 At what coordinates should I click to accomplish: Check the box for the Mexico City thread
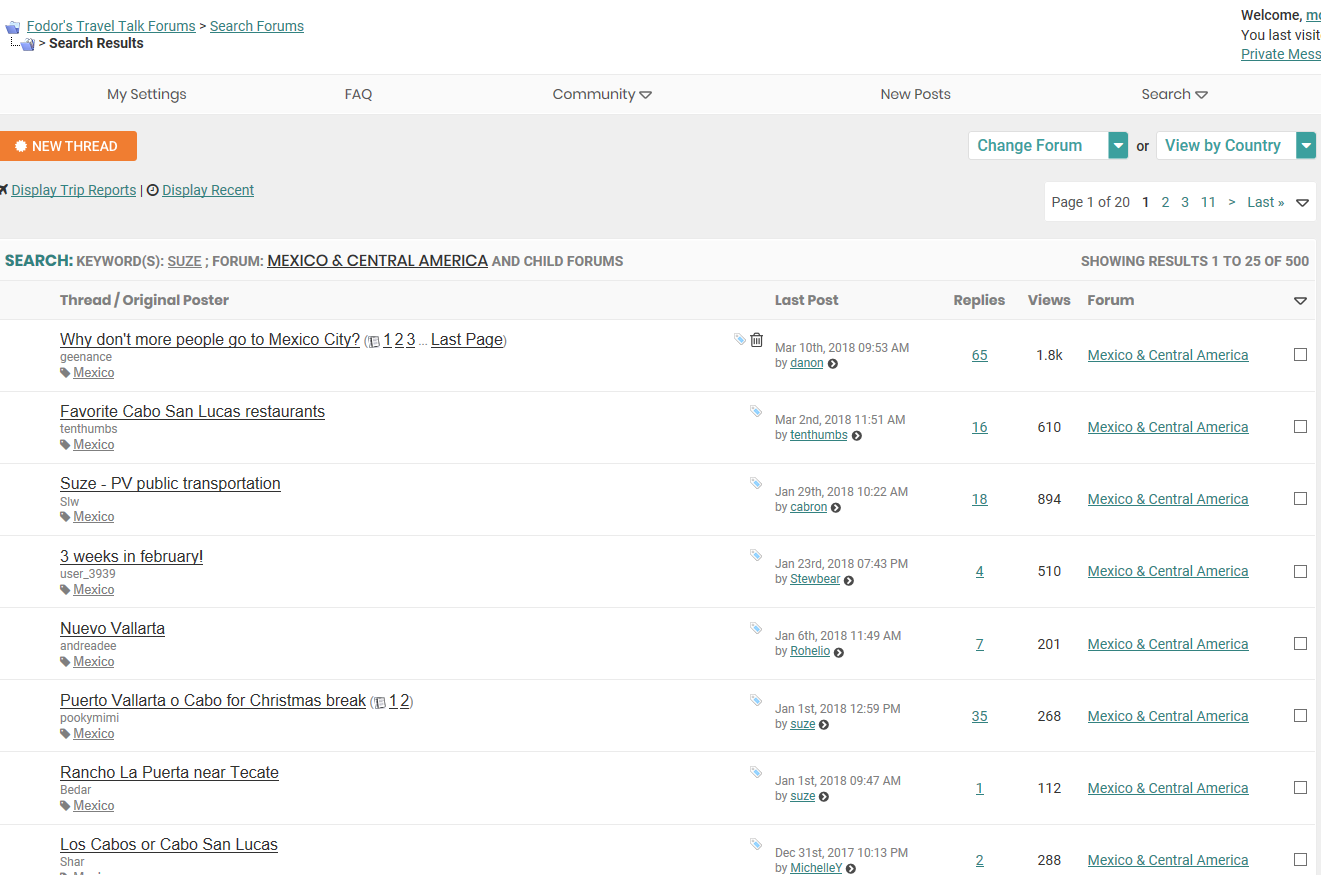point(1300,354)
